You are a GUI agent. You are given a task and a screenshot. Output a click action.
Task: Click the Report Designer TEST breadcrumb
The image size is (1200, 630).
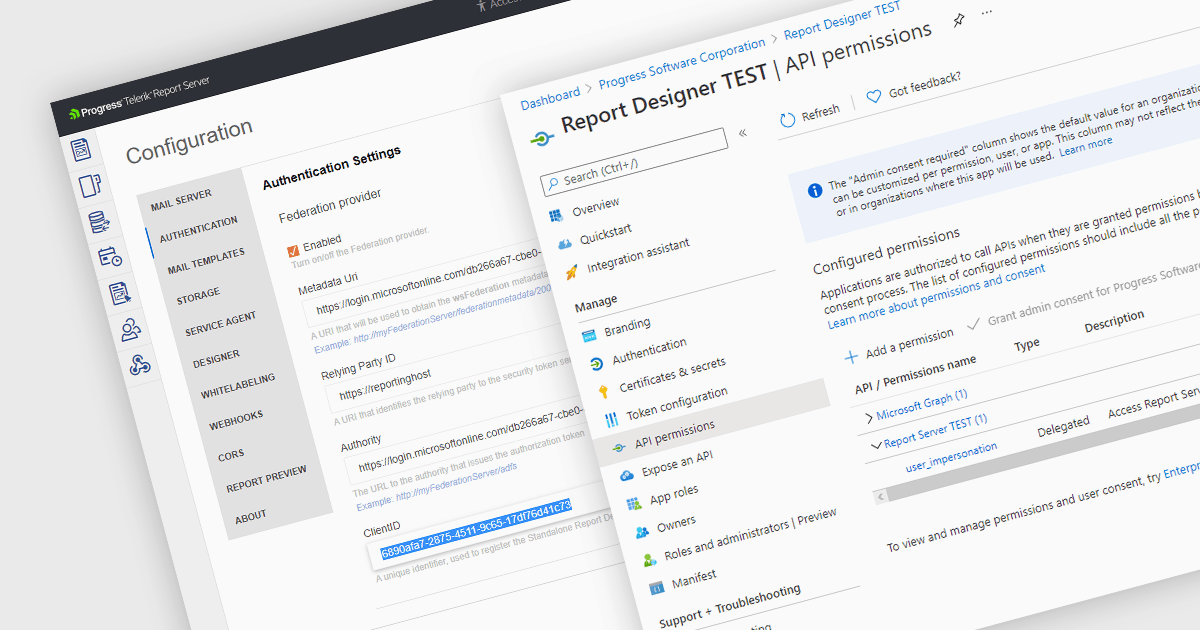[842, 19]
